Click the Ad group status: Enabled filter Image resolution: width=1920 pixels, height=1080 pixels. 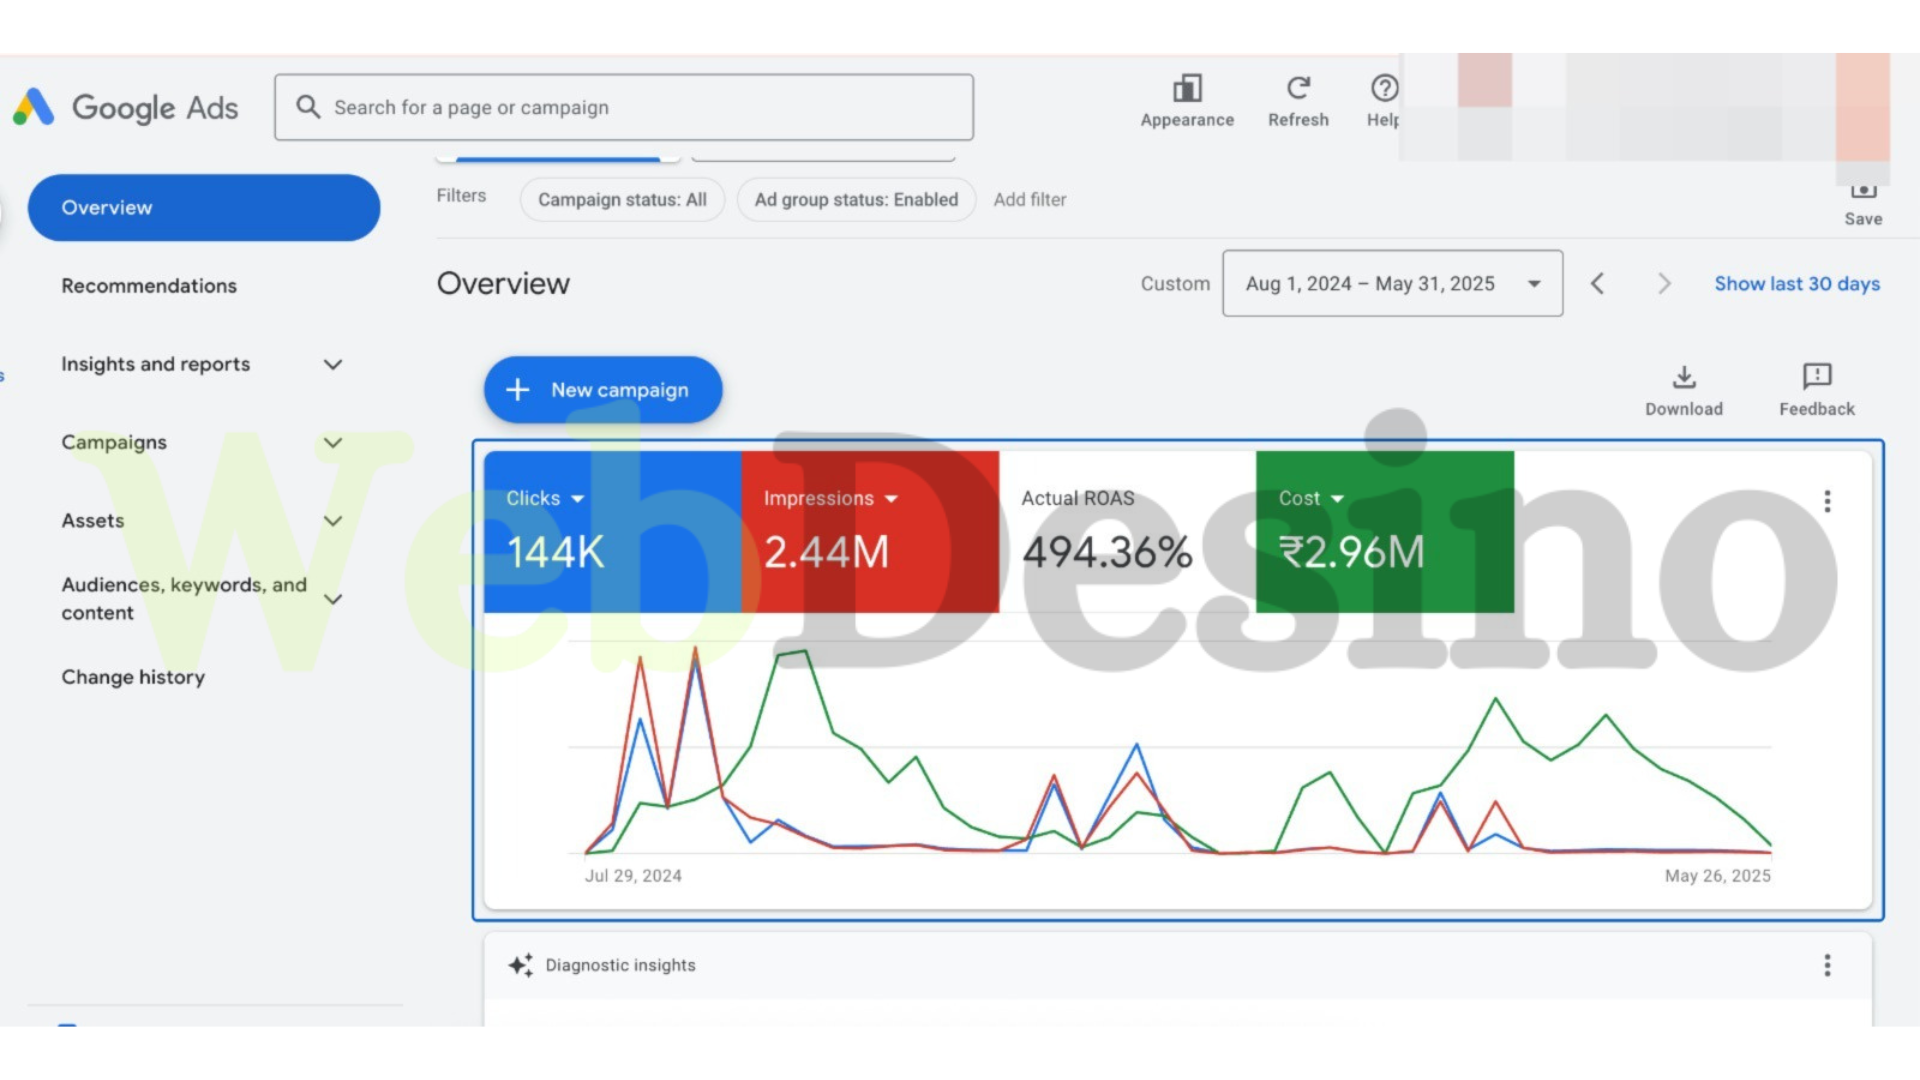855,199
